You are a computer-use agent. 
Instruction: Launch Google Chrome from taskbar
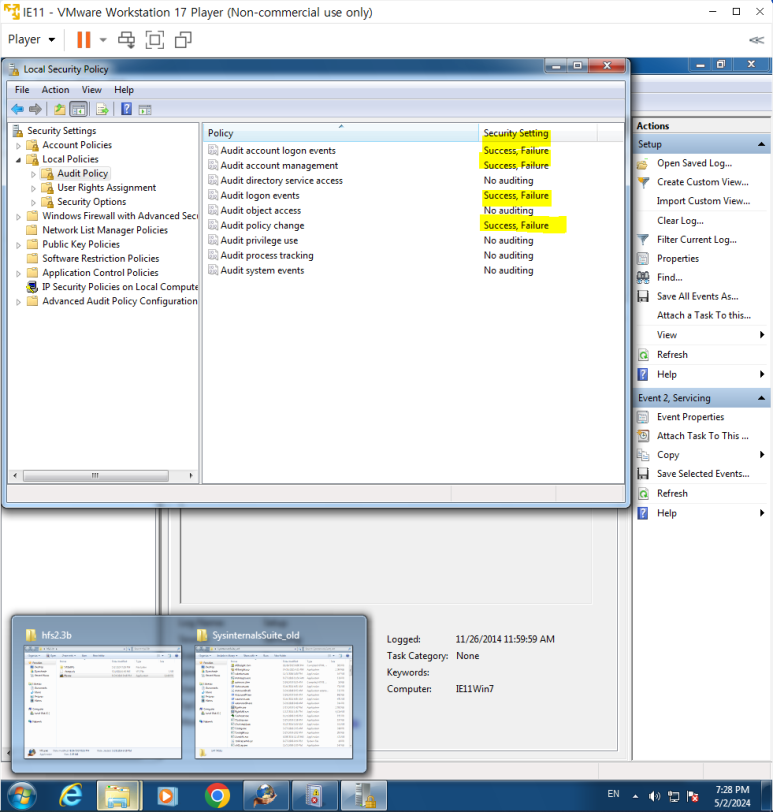(217, 795)
